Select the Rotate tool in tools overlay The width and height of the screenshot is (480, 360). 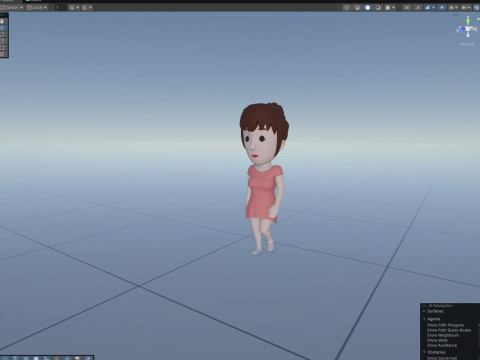click(3, 34)
